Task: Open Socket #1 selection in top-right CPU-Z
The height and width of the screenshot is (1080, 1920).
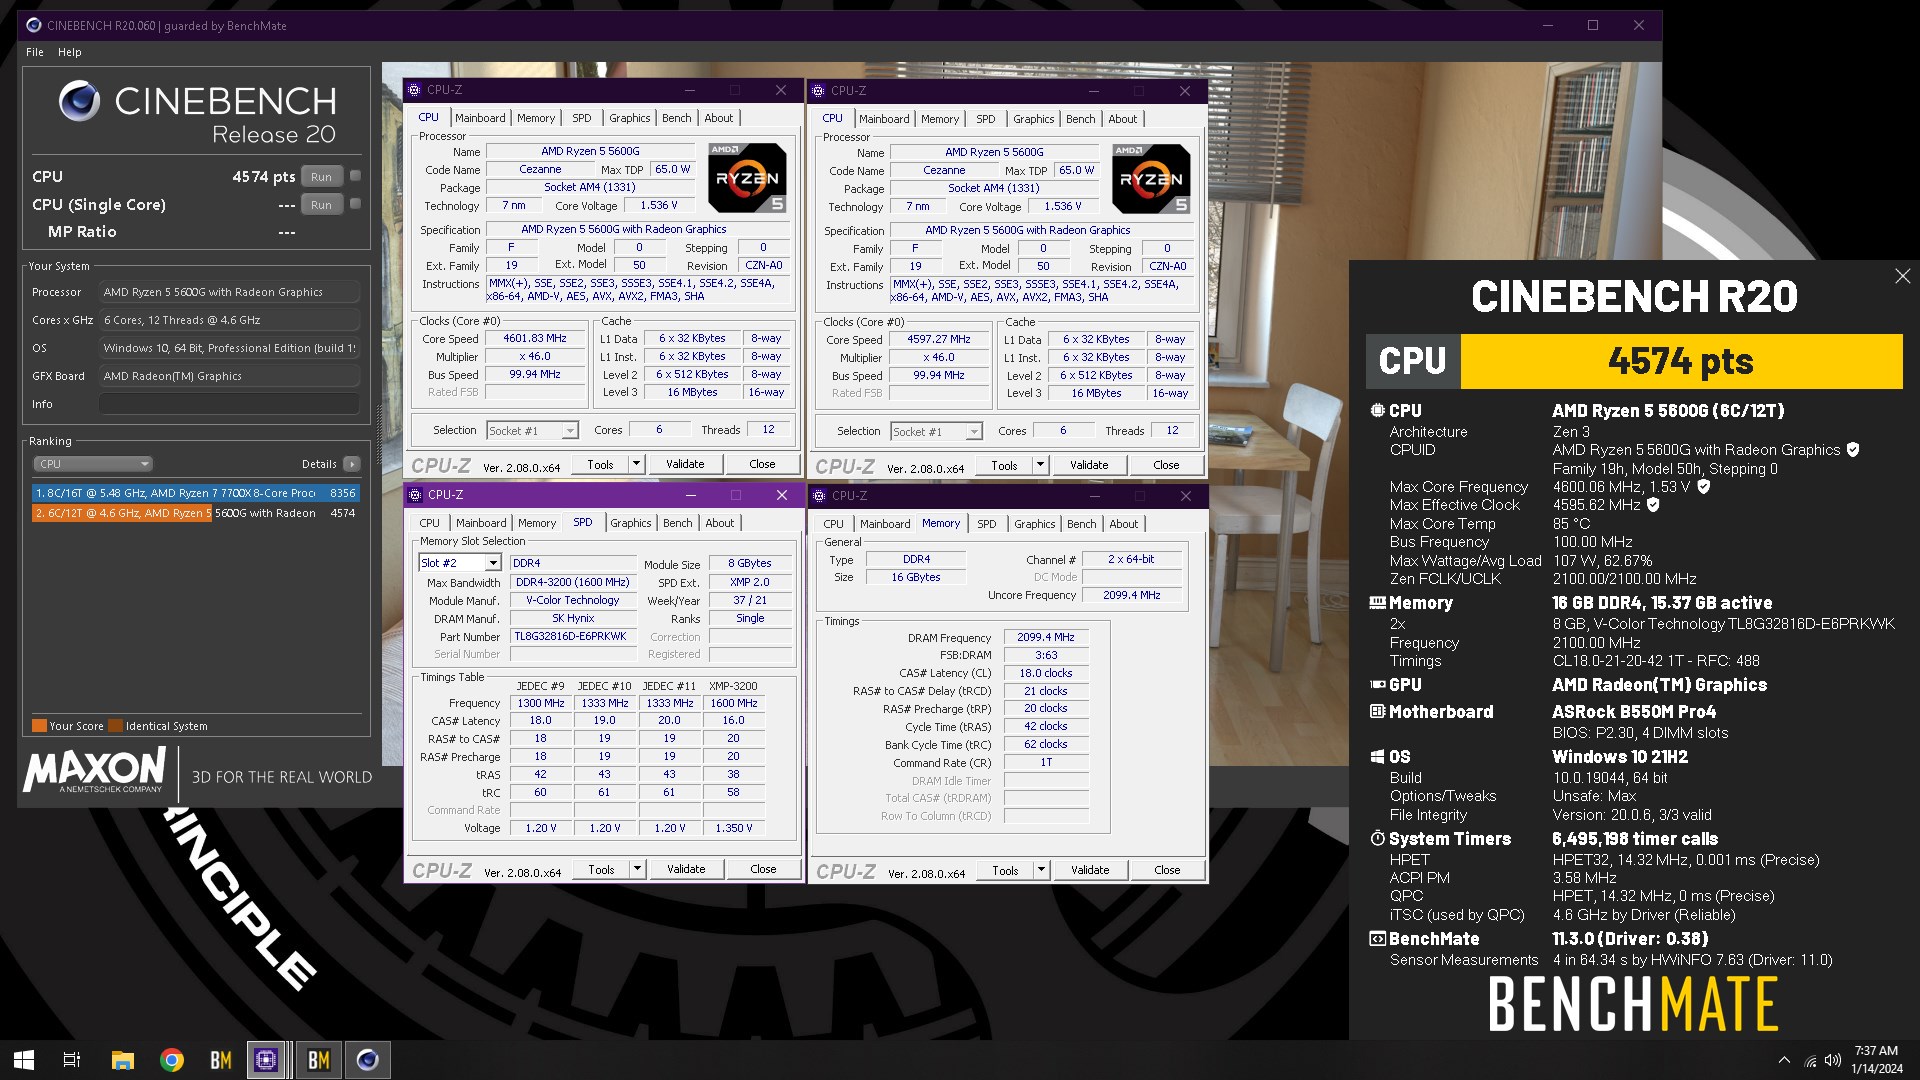Action: (x=936, y=432)
